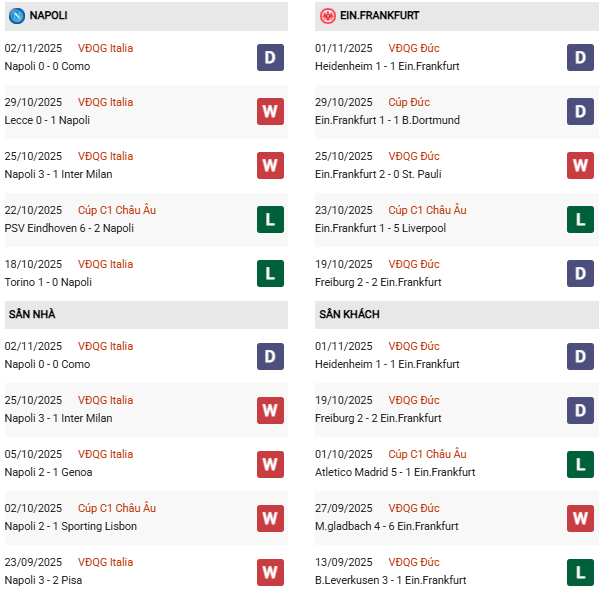This screenshot has height=595, width=600.
Task: Click loss badge for PSV Eindhoven 6 - 2 Napoli
Action: 270,220
